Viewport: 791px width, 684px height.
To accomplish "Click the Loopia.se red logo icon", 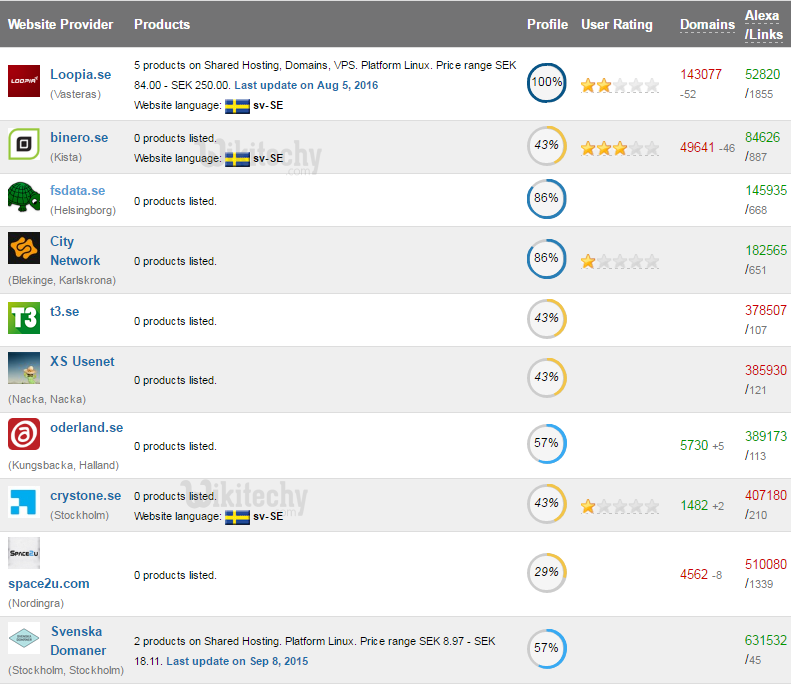I will (24, 81).
